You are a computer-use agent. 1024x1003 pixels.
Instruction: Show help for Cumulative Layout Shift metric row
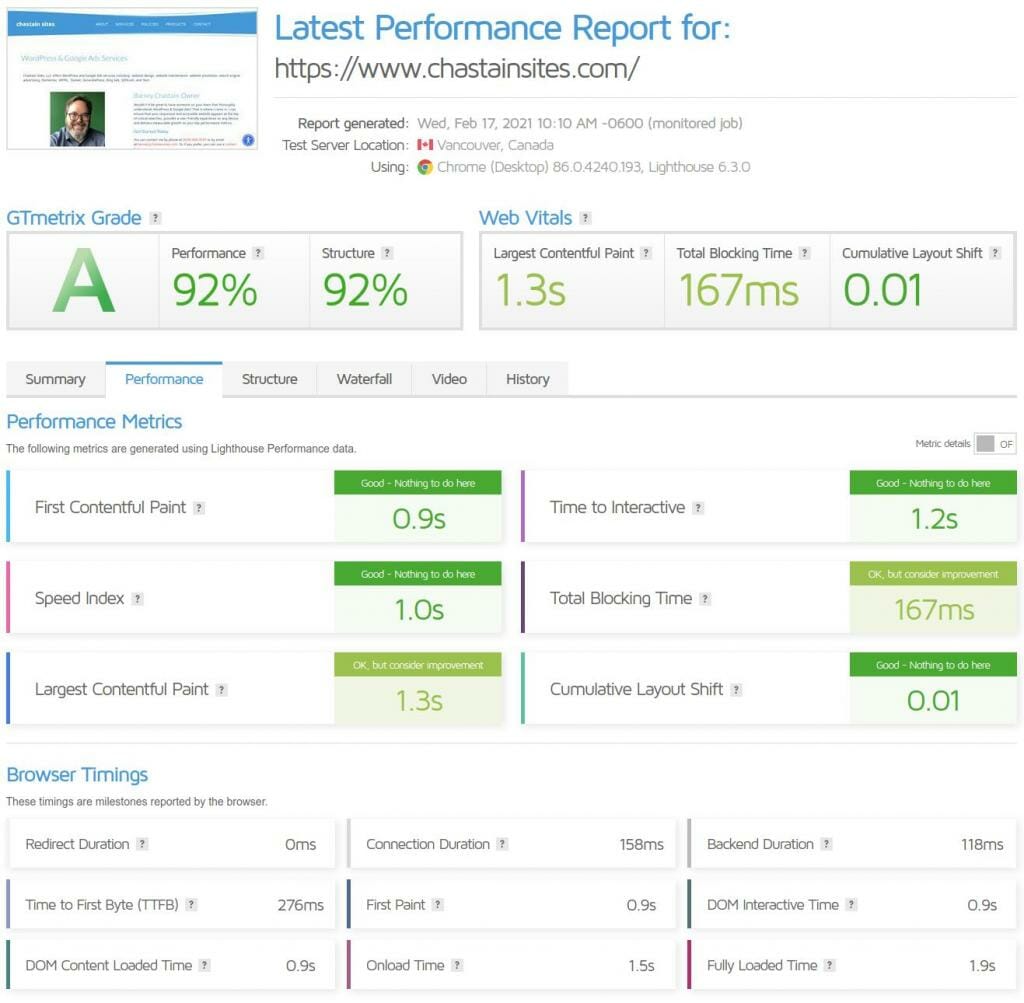pyautogui.click(x=736, y=690)
